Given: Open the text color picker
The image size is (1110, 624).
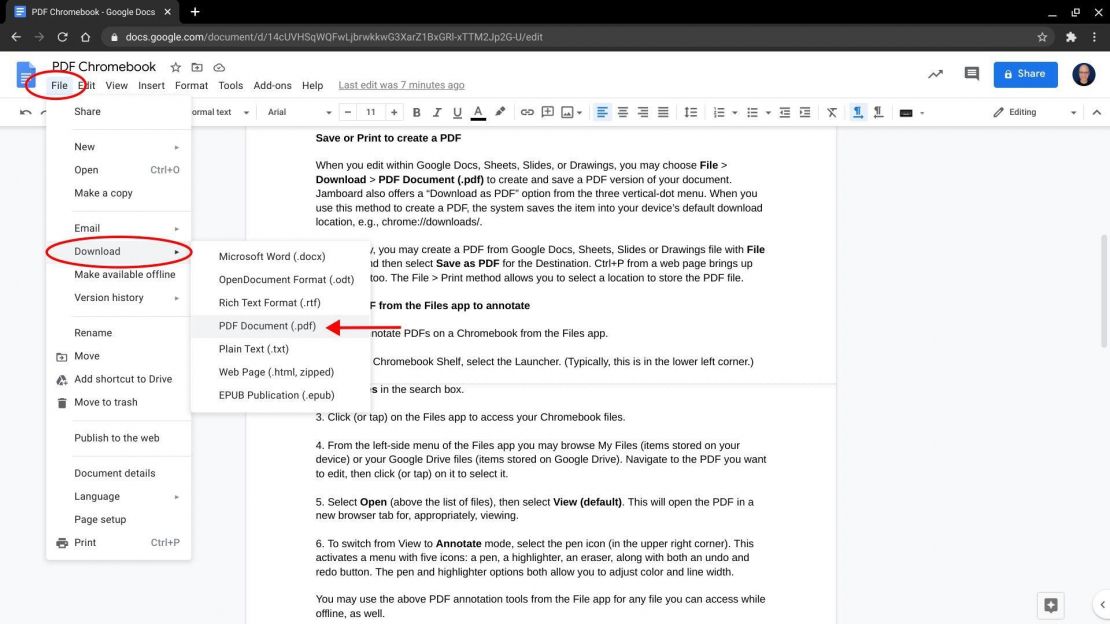Looking at the screenshot, I should [x=477, y=111].
